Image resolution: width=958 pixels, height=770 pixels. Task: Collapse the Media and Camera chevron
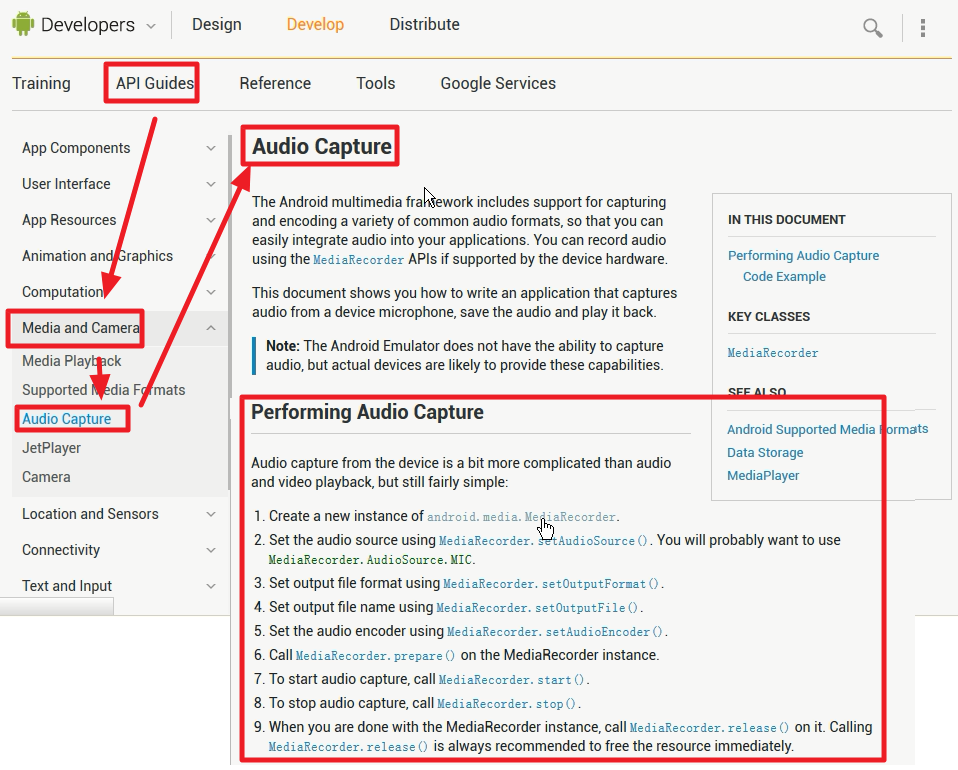point(211,328)
